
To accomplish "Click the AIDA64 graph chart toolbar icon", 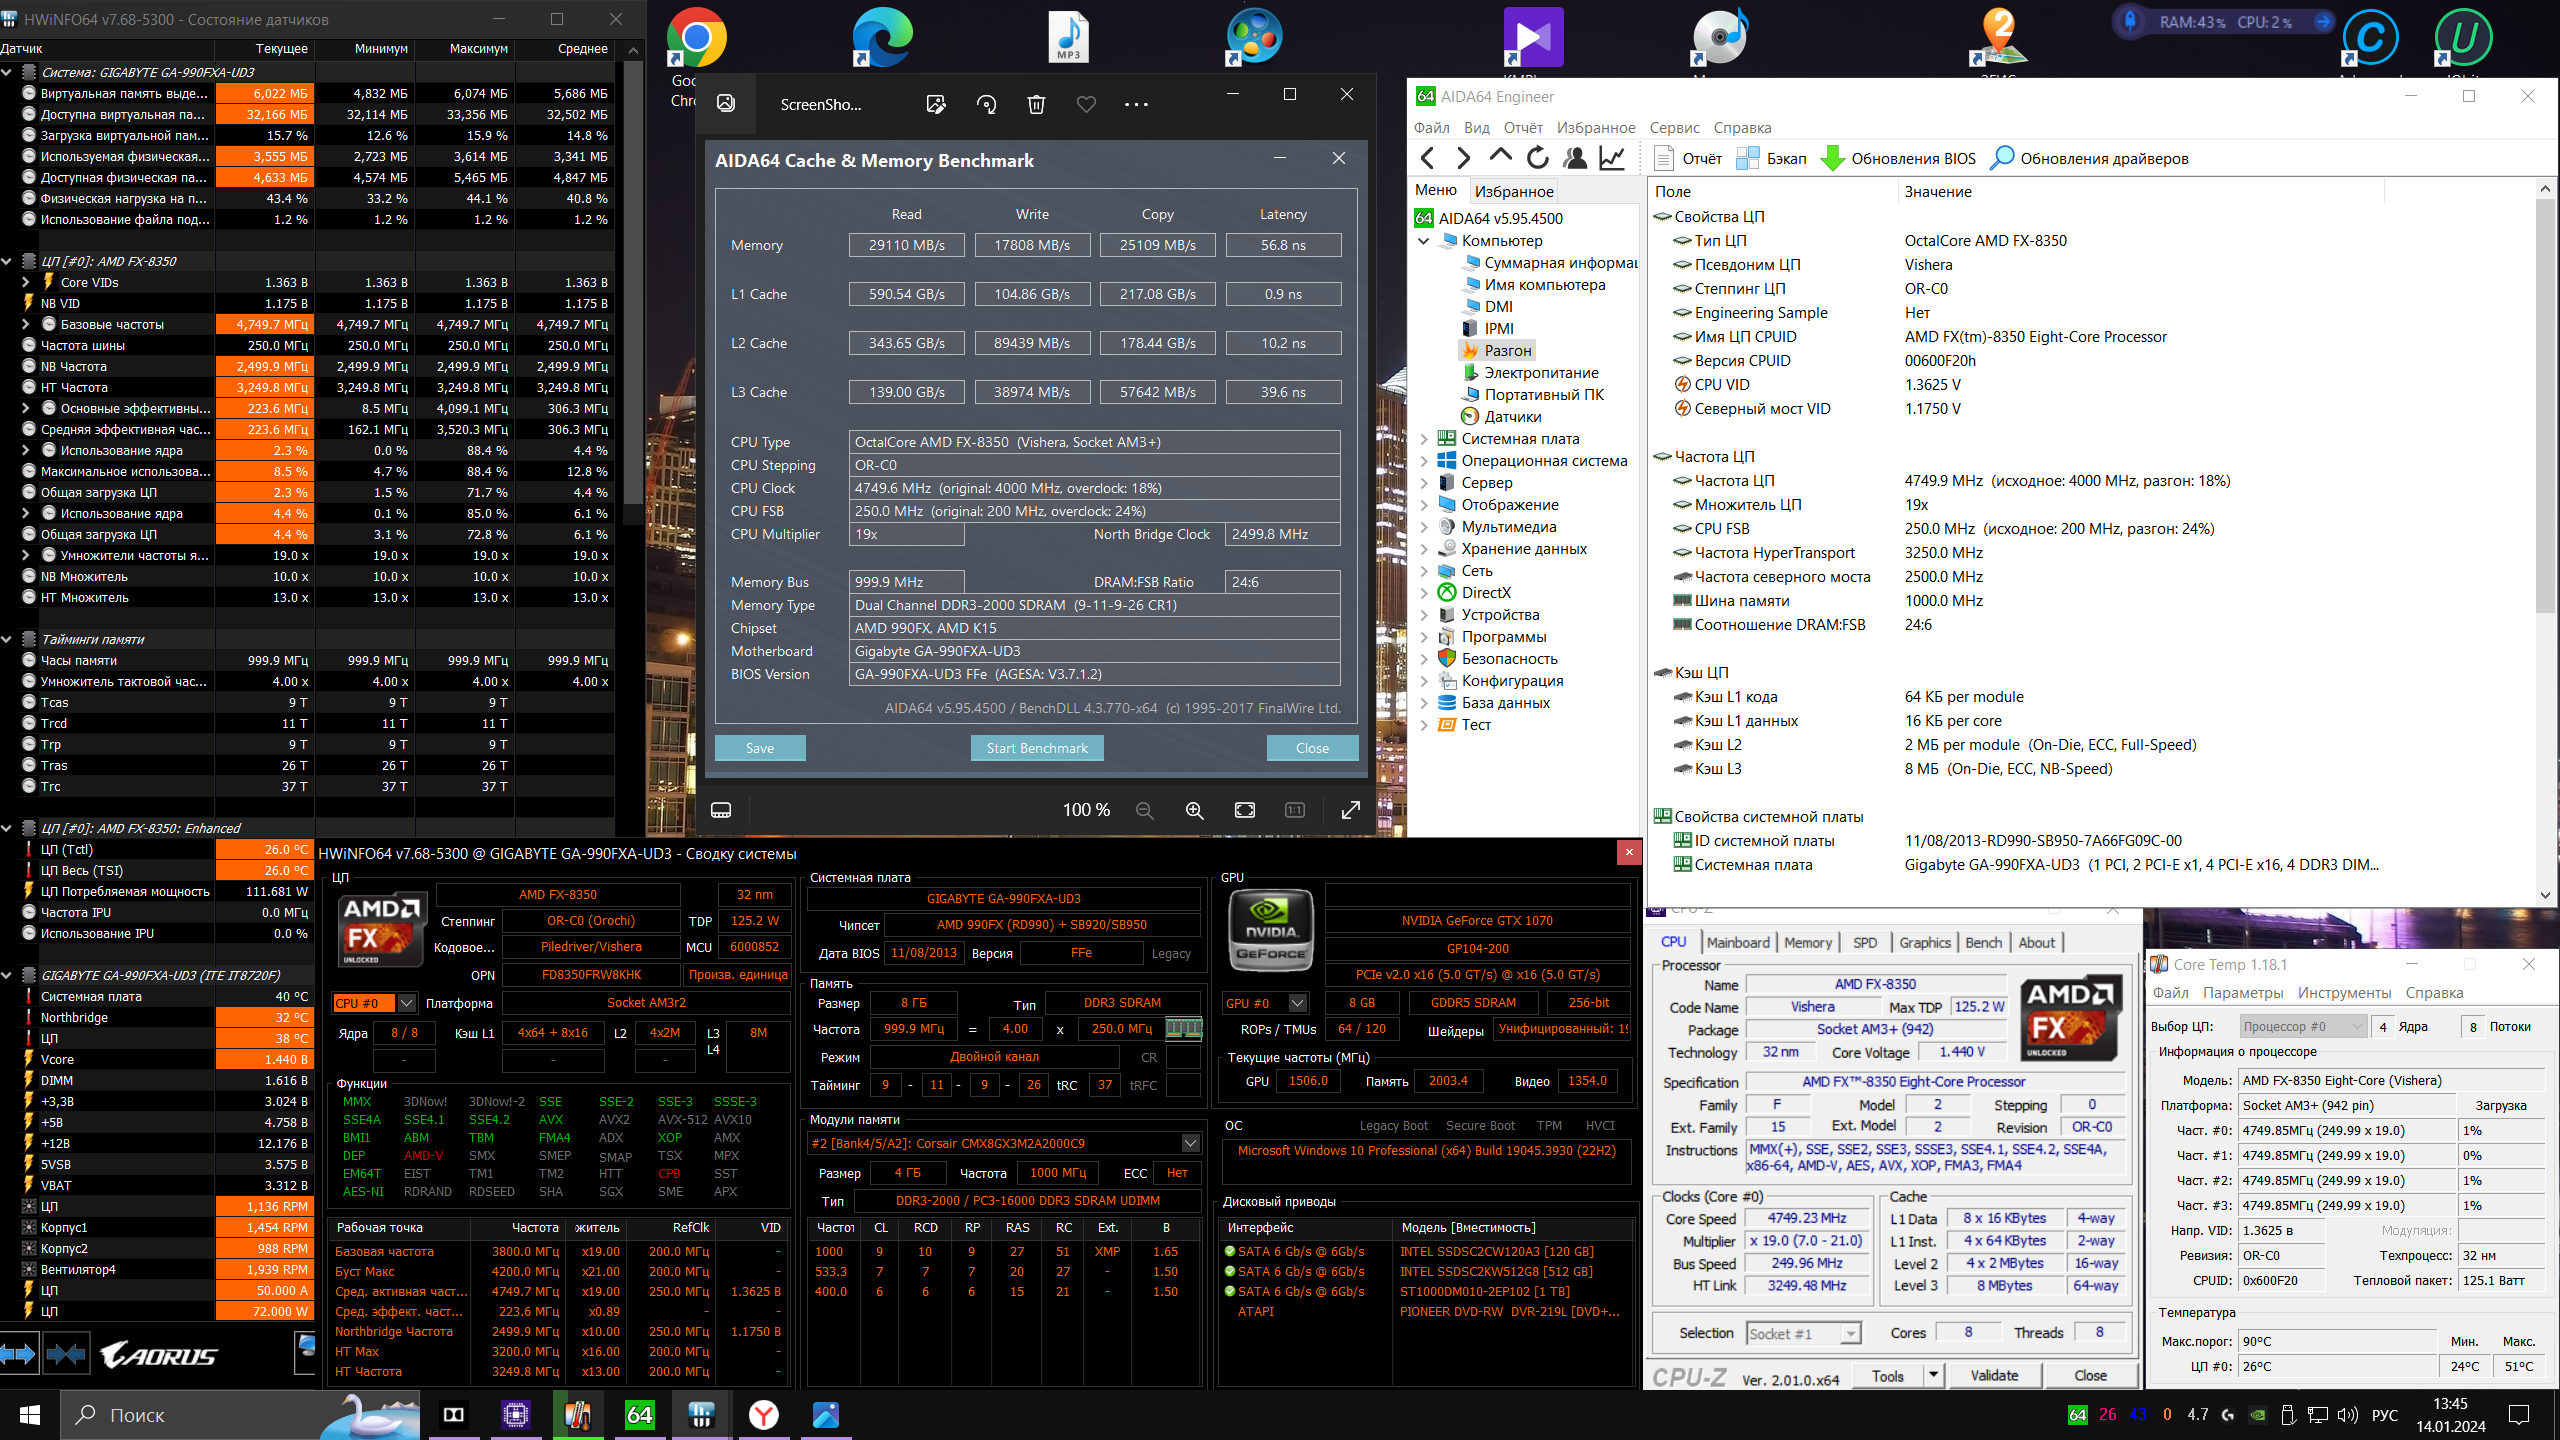I will (1612, 158).
